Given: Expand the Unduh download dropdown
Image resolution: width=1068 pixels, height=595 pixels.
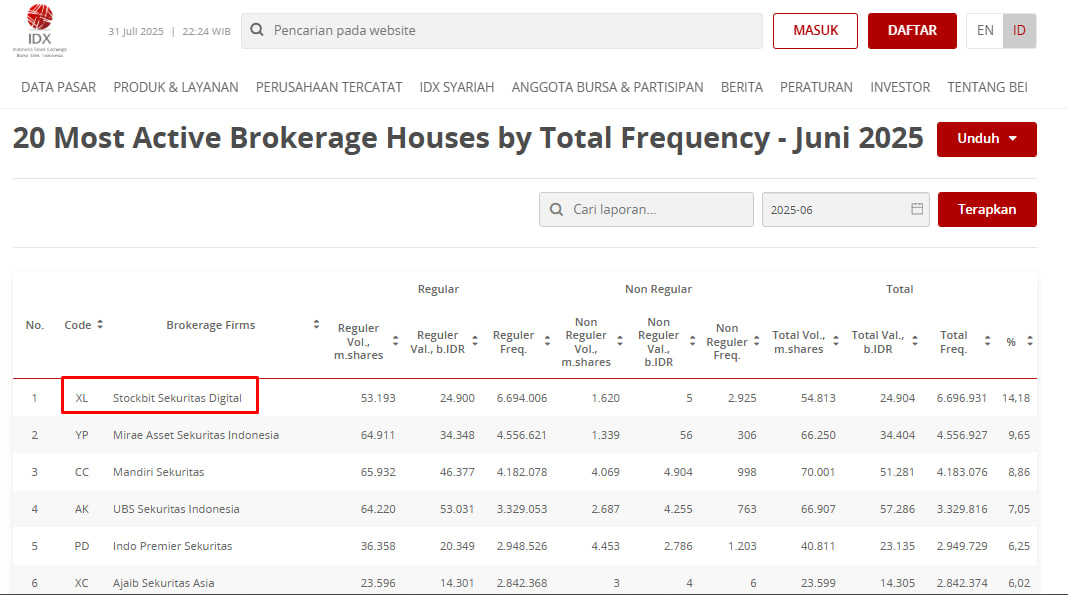Looking at the screenshot, I should point(986,139).
